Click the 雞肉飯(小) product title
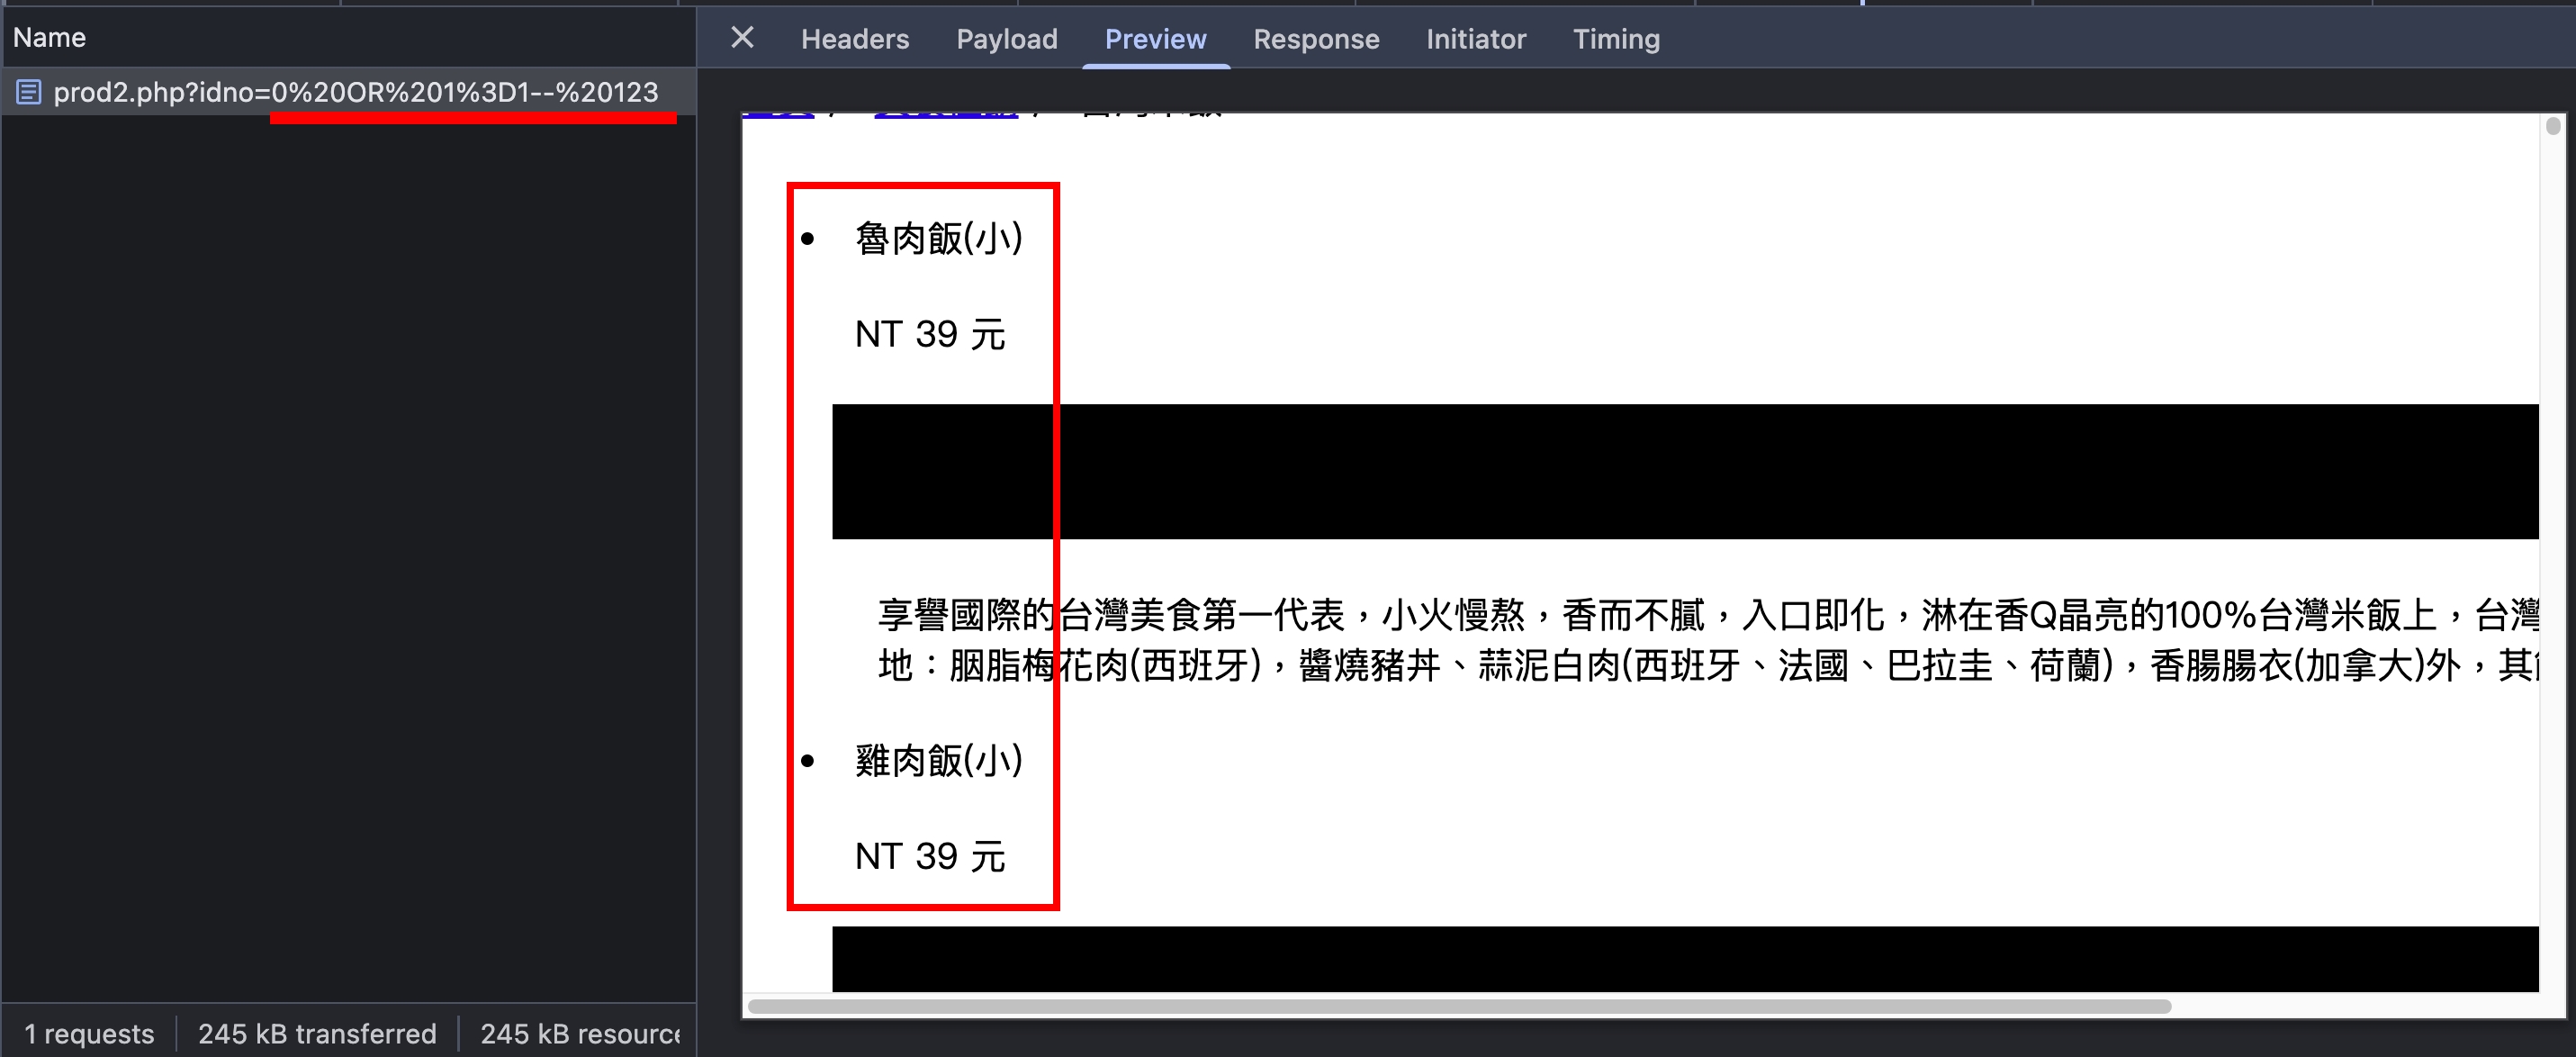This screenshot has height=1057, width=2576. [938, 760]
